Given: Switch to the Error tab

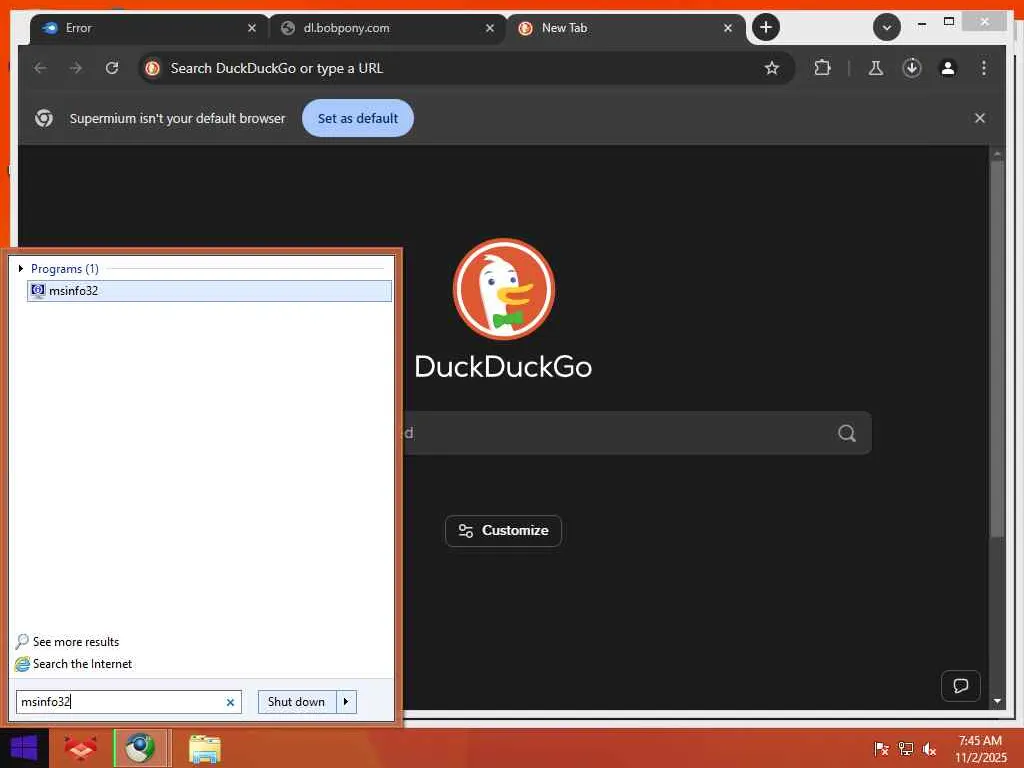Looking at the screenshot, I should click(150, 28).
